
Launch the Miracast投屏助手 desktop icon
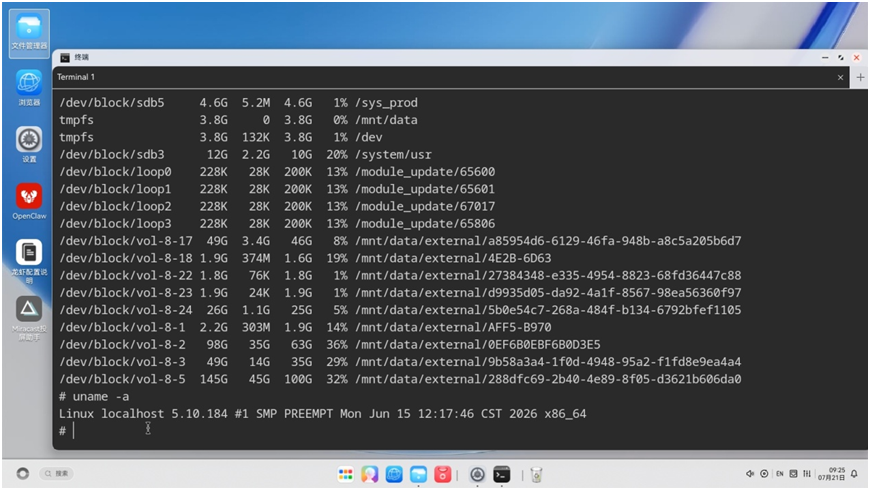29,318
